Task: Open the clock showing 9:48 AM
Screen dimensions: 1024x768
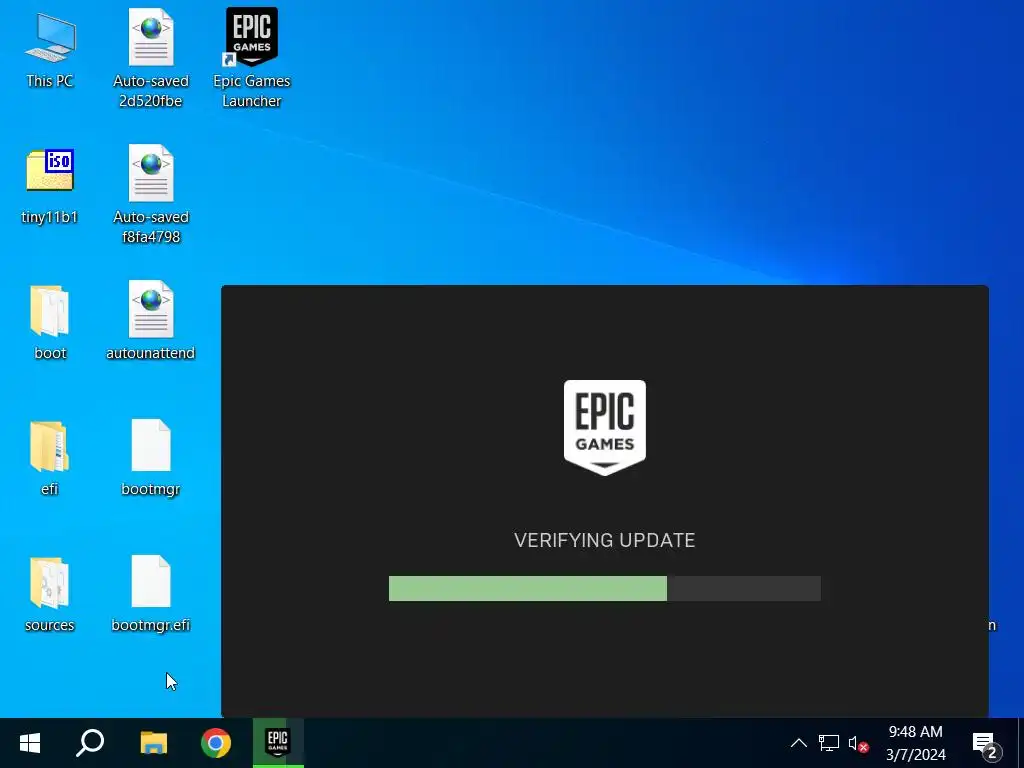Action: pos(916,743)
